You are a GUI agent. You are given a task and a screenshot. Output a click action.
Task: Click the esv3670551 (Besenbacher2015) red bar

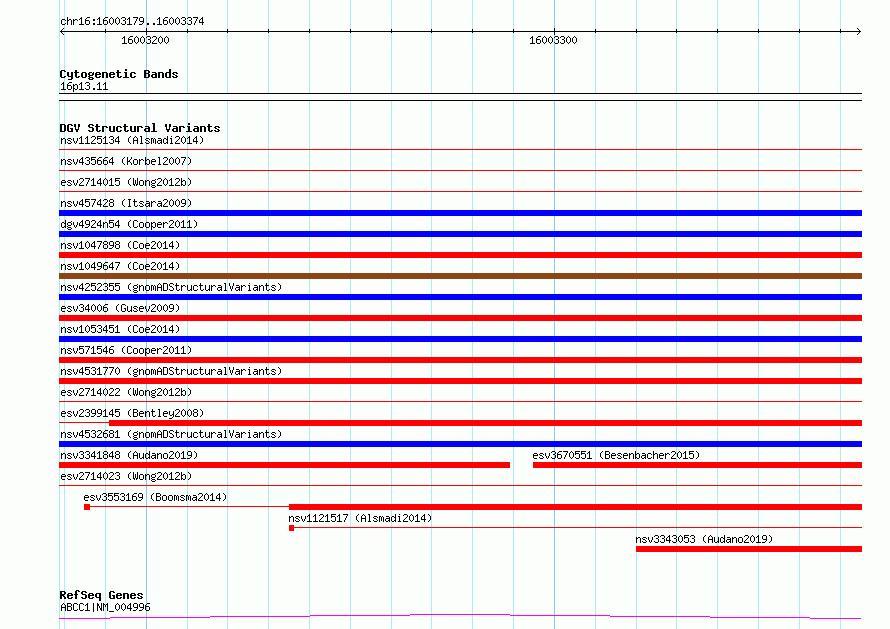(698, 465)
